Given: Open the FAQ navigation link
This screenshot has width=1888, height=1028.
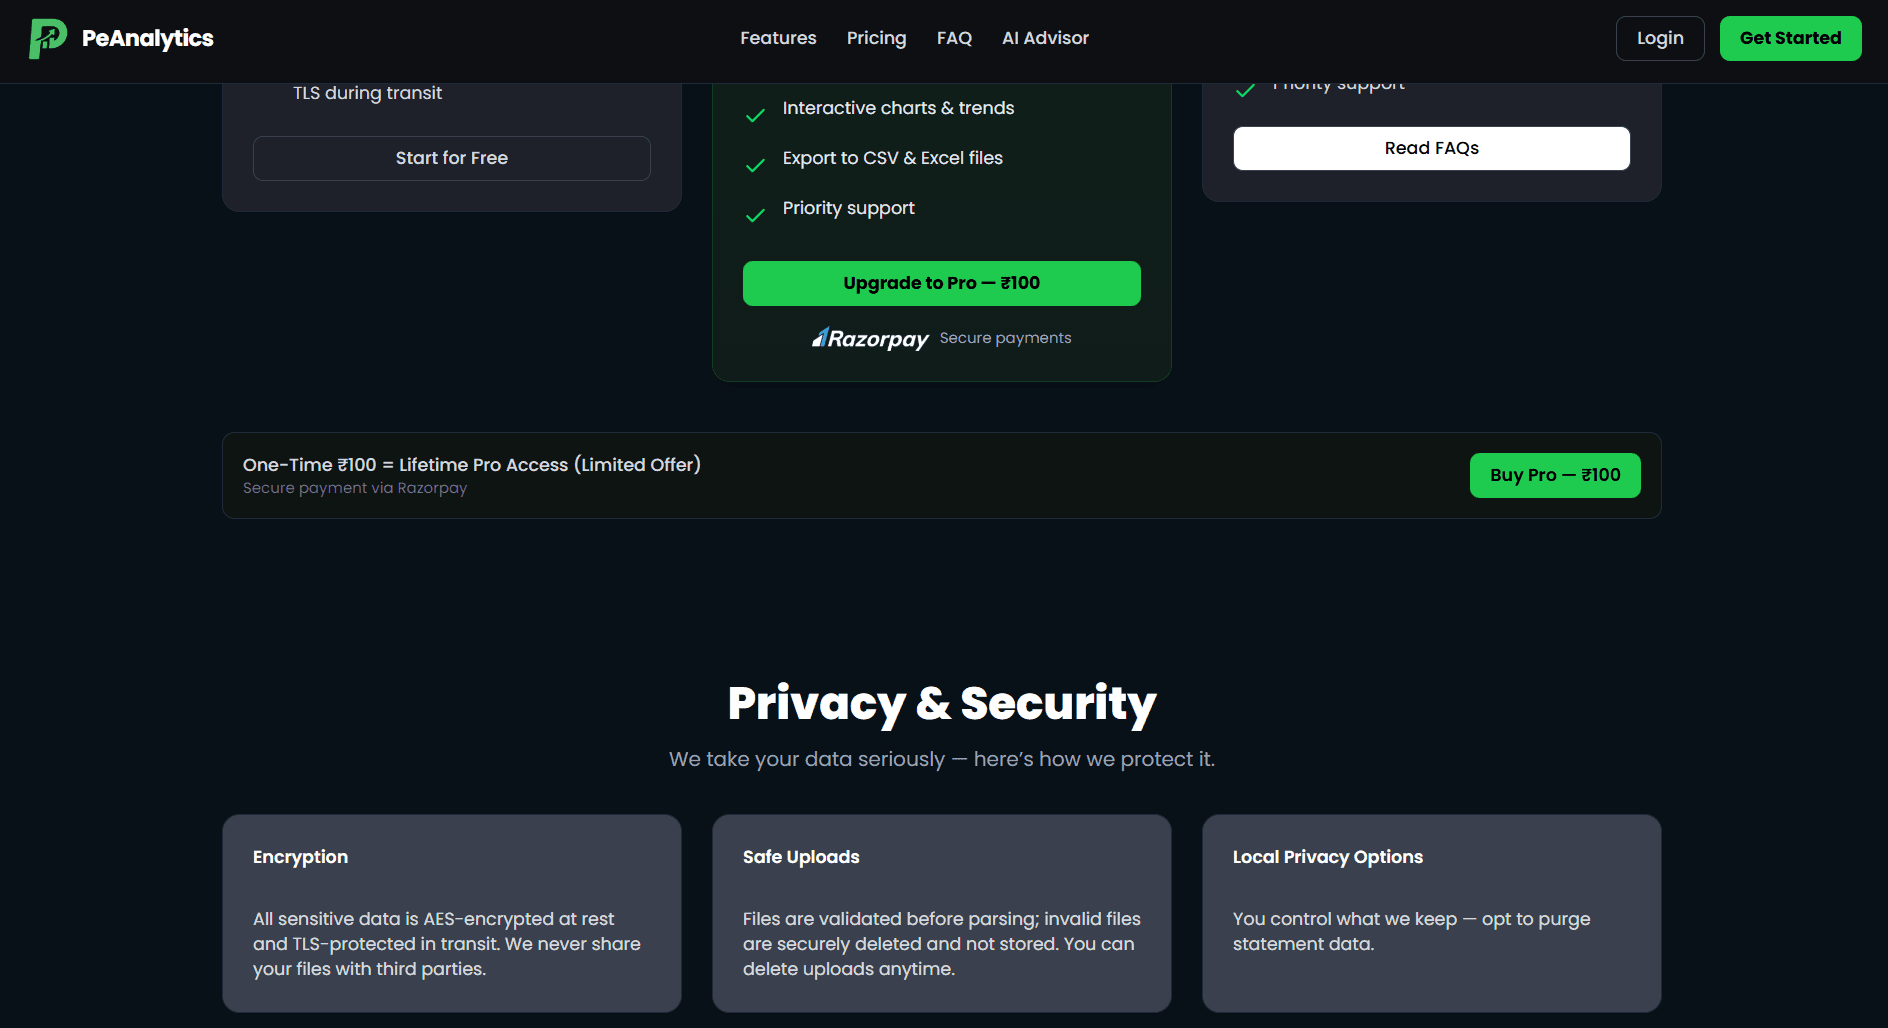Looking at the screenshot, I should pyautogui.click(x=954, y=38).
